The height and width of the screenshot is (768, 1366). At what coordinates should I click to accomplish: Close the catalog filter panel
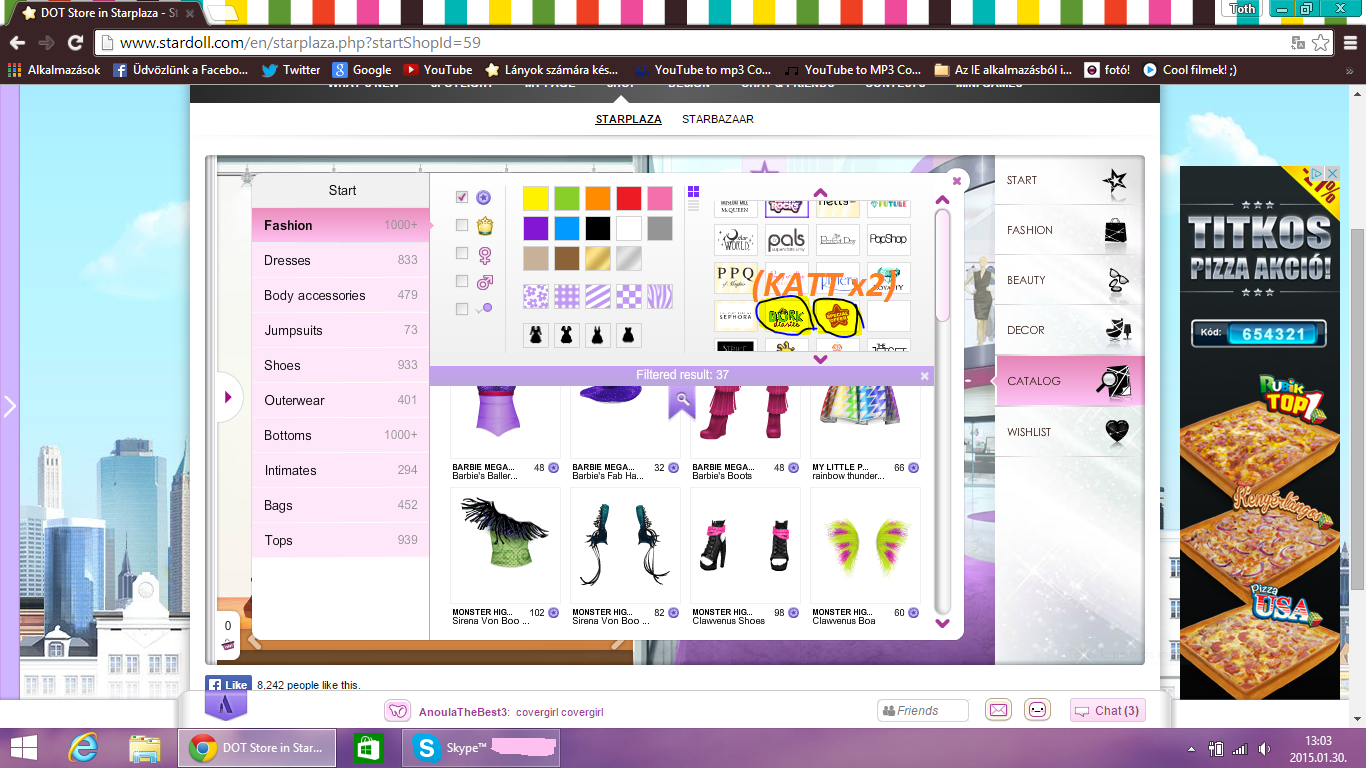coord(956,181)
